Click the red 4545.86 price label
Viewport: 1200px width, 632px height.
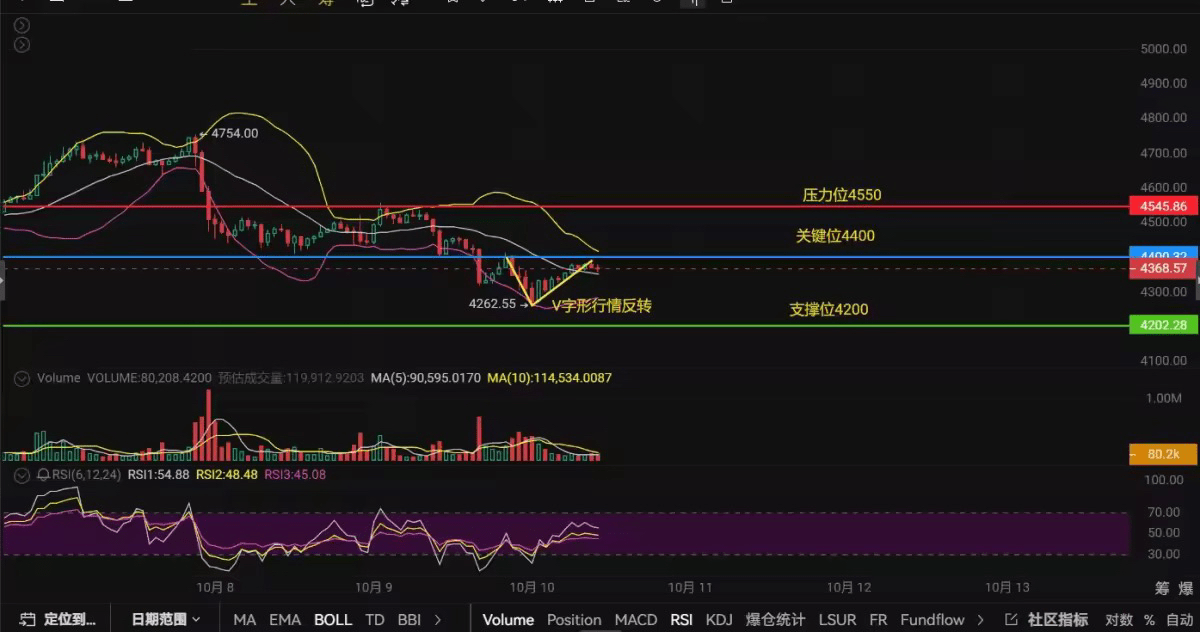[x=1162, y=206]
